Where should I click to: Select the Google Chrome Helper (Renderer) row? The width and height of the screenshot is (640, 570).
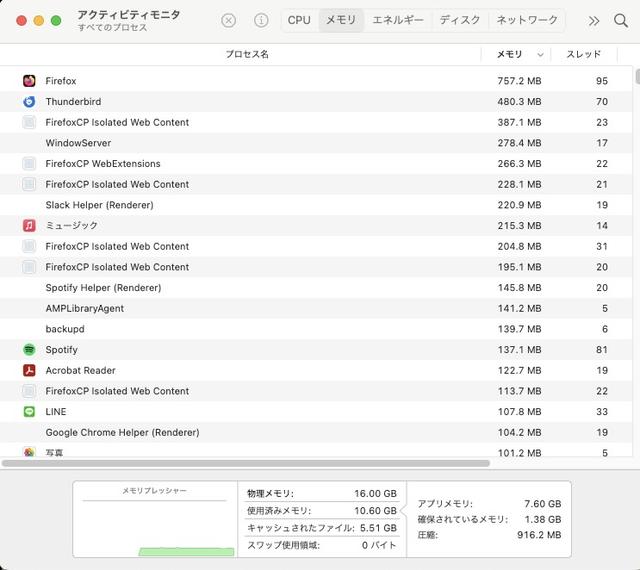[x=316, y=432]
